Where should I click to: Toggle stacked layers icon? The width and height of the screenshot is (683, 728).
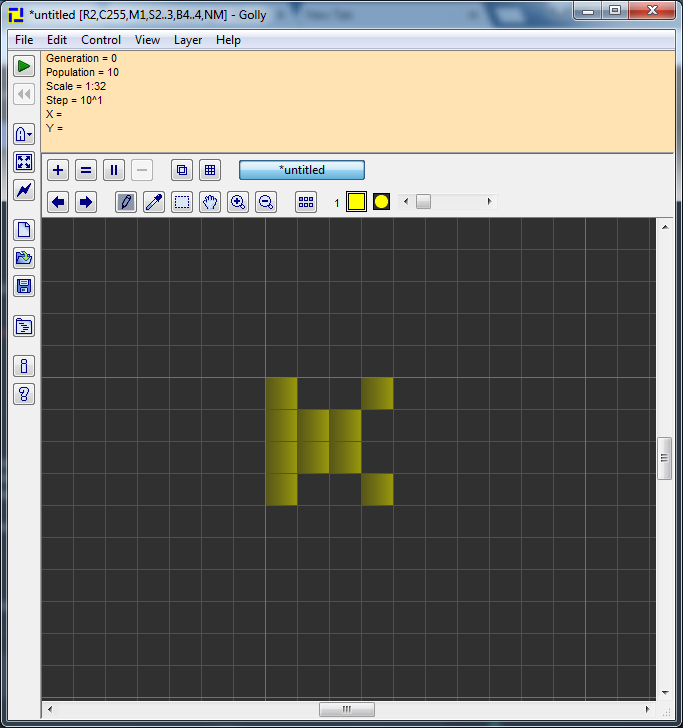coord(182,170)
